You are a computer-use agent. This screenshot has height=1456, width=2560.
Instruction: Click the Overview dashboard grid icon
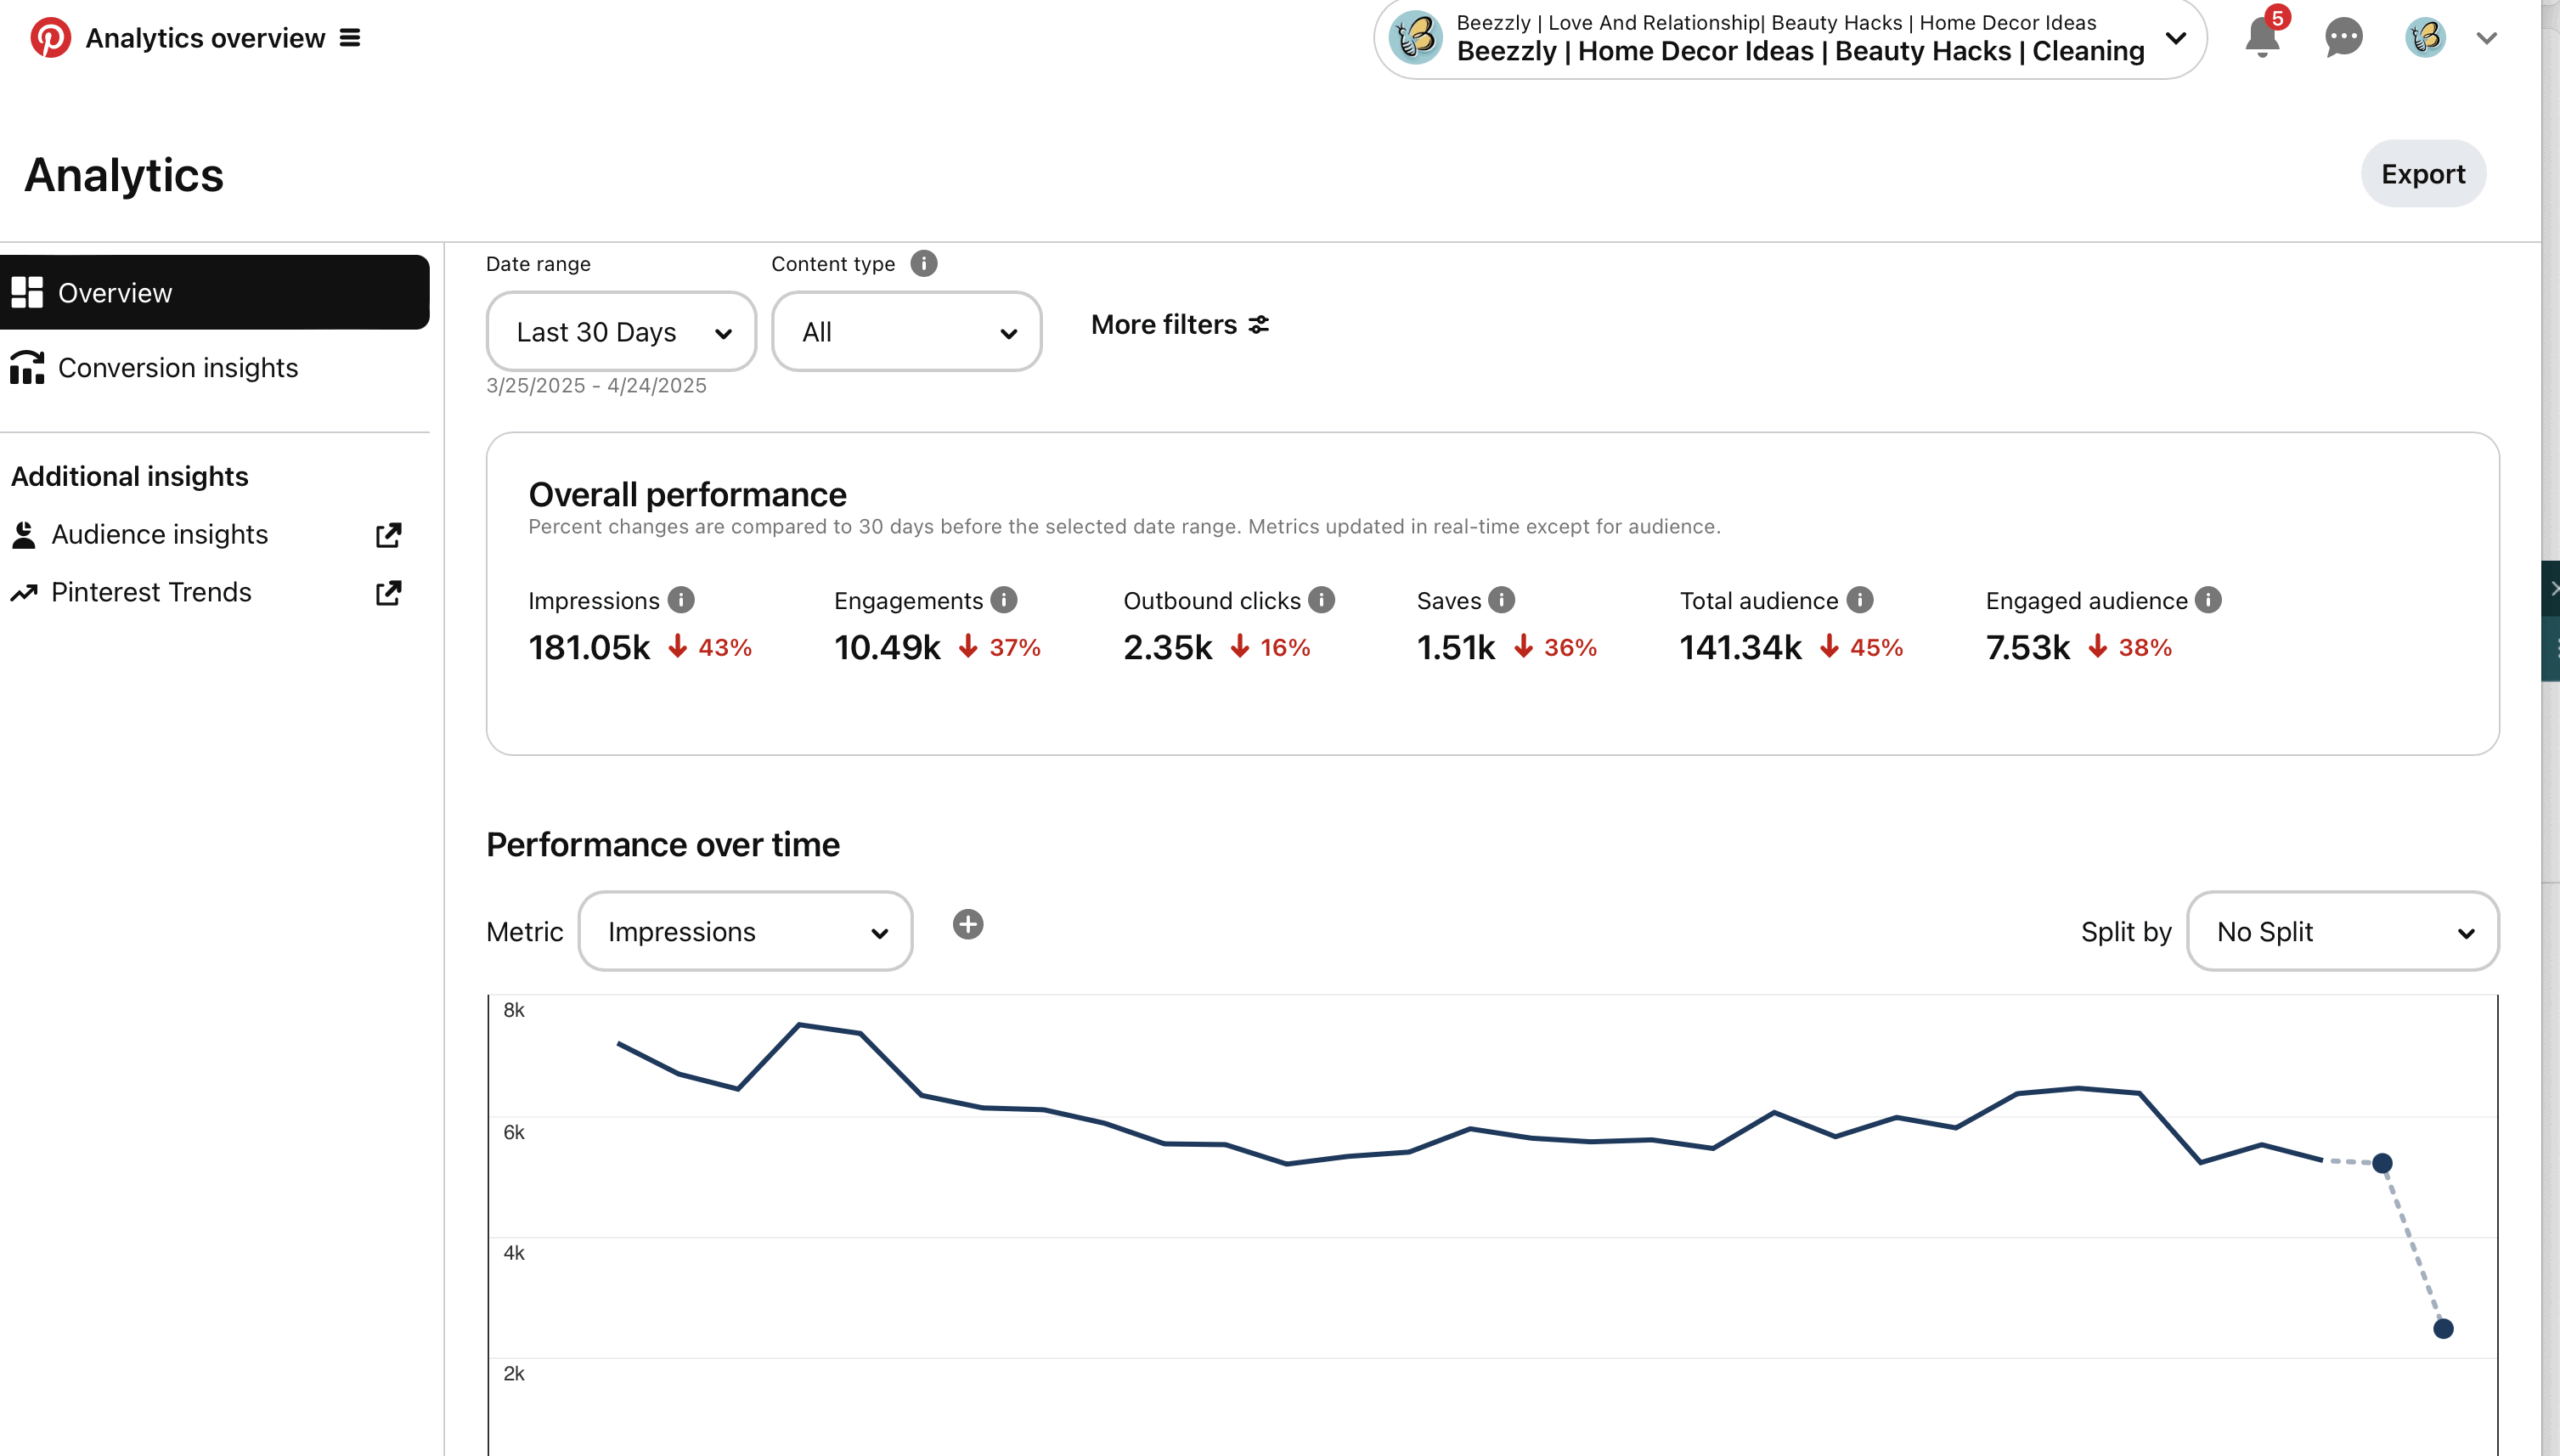click(27, 293)
